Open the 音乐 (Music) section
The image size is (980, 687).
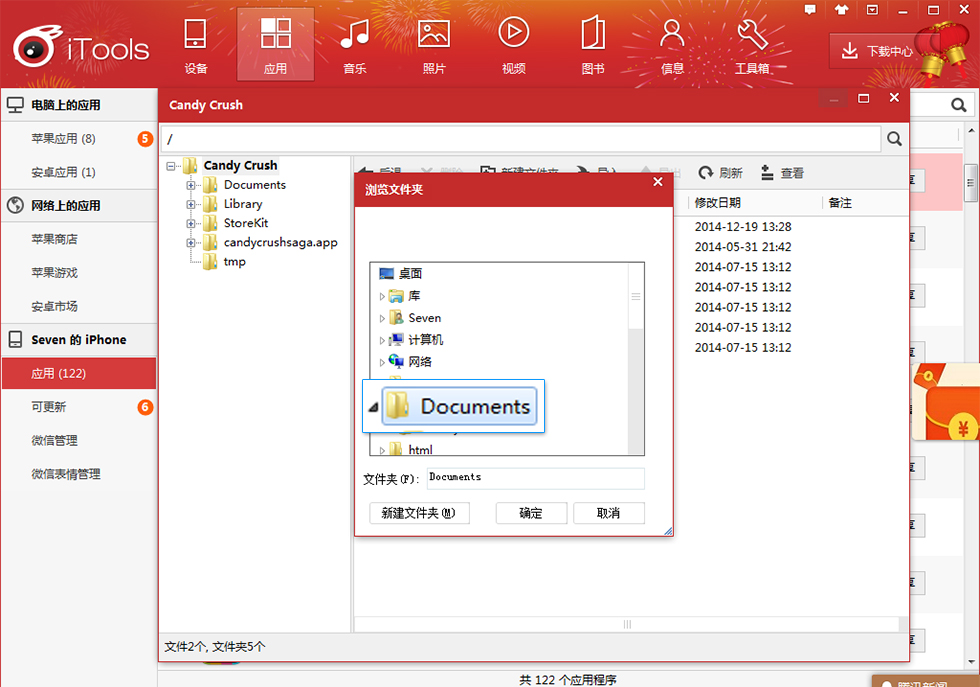354,45
